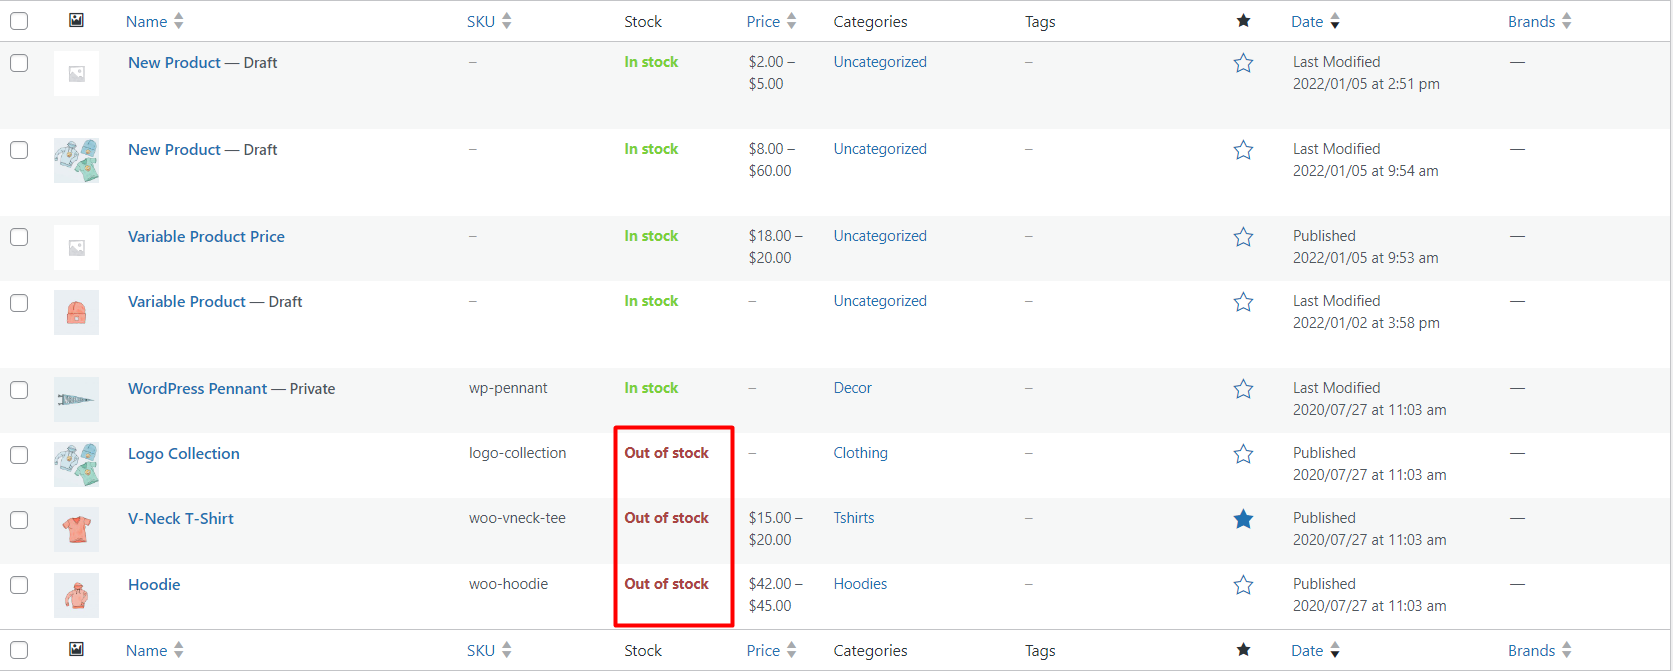The image size is (1673, 671).
Task: Mark Hoodie as featured with star
Action: [1243, 585]
